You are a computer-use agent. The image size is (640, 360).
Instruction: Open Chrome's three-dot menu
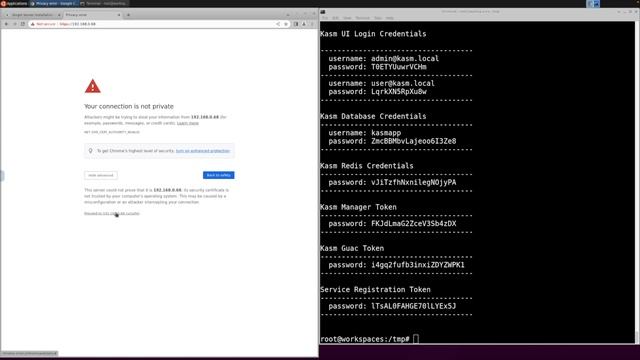312,24
